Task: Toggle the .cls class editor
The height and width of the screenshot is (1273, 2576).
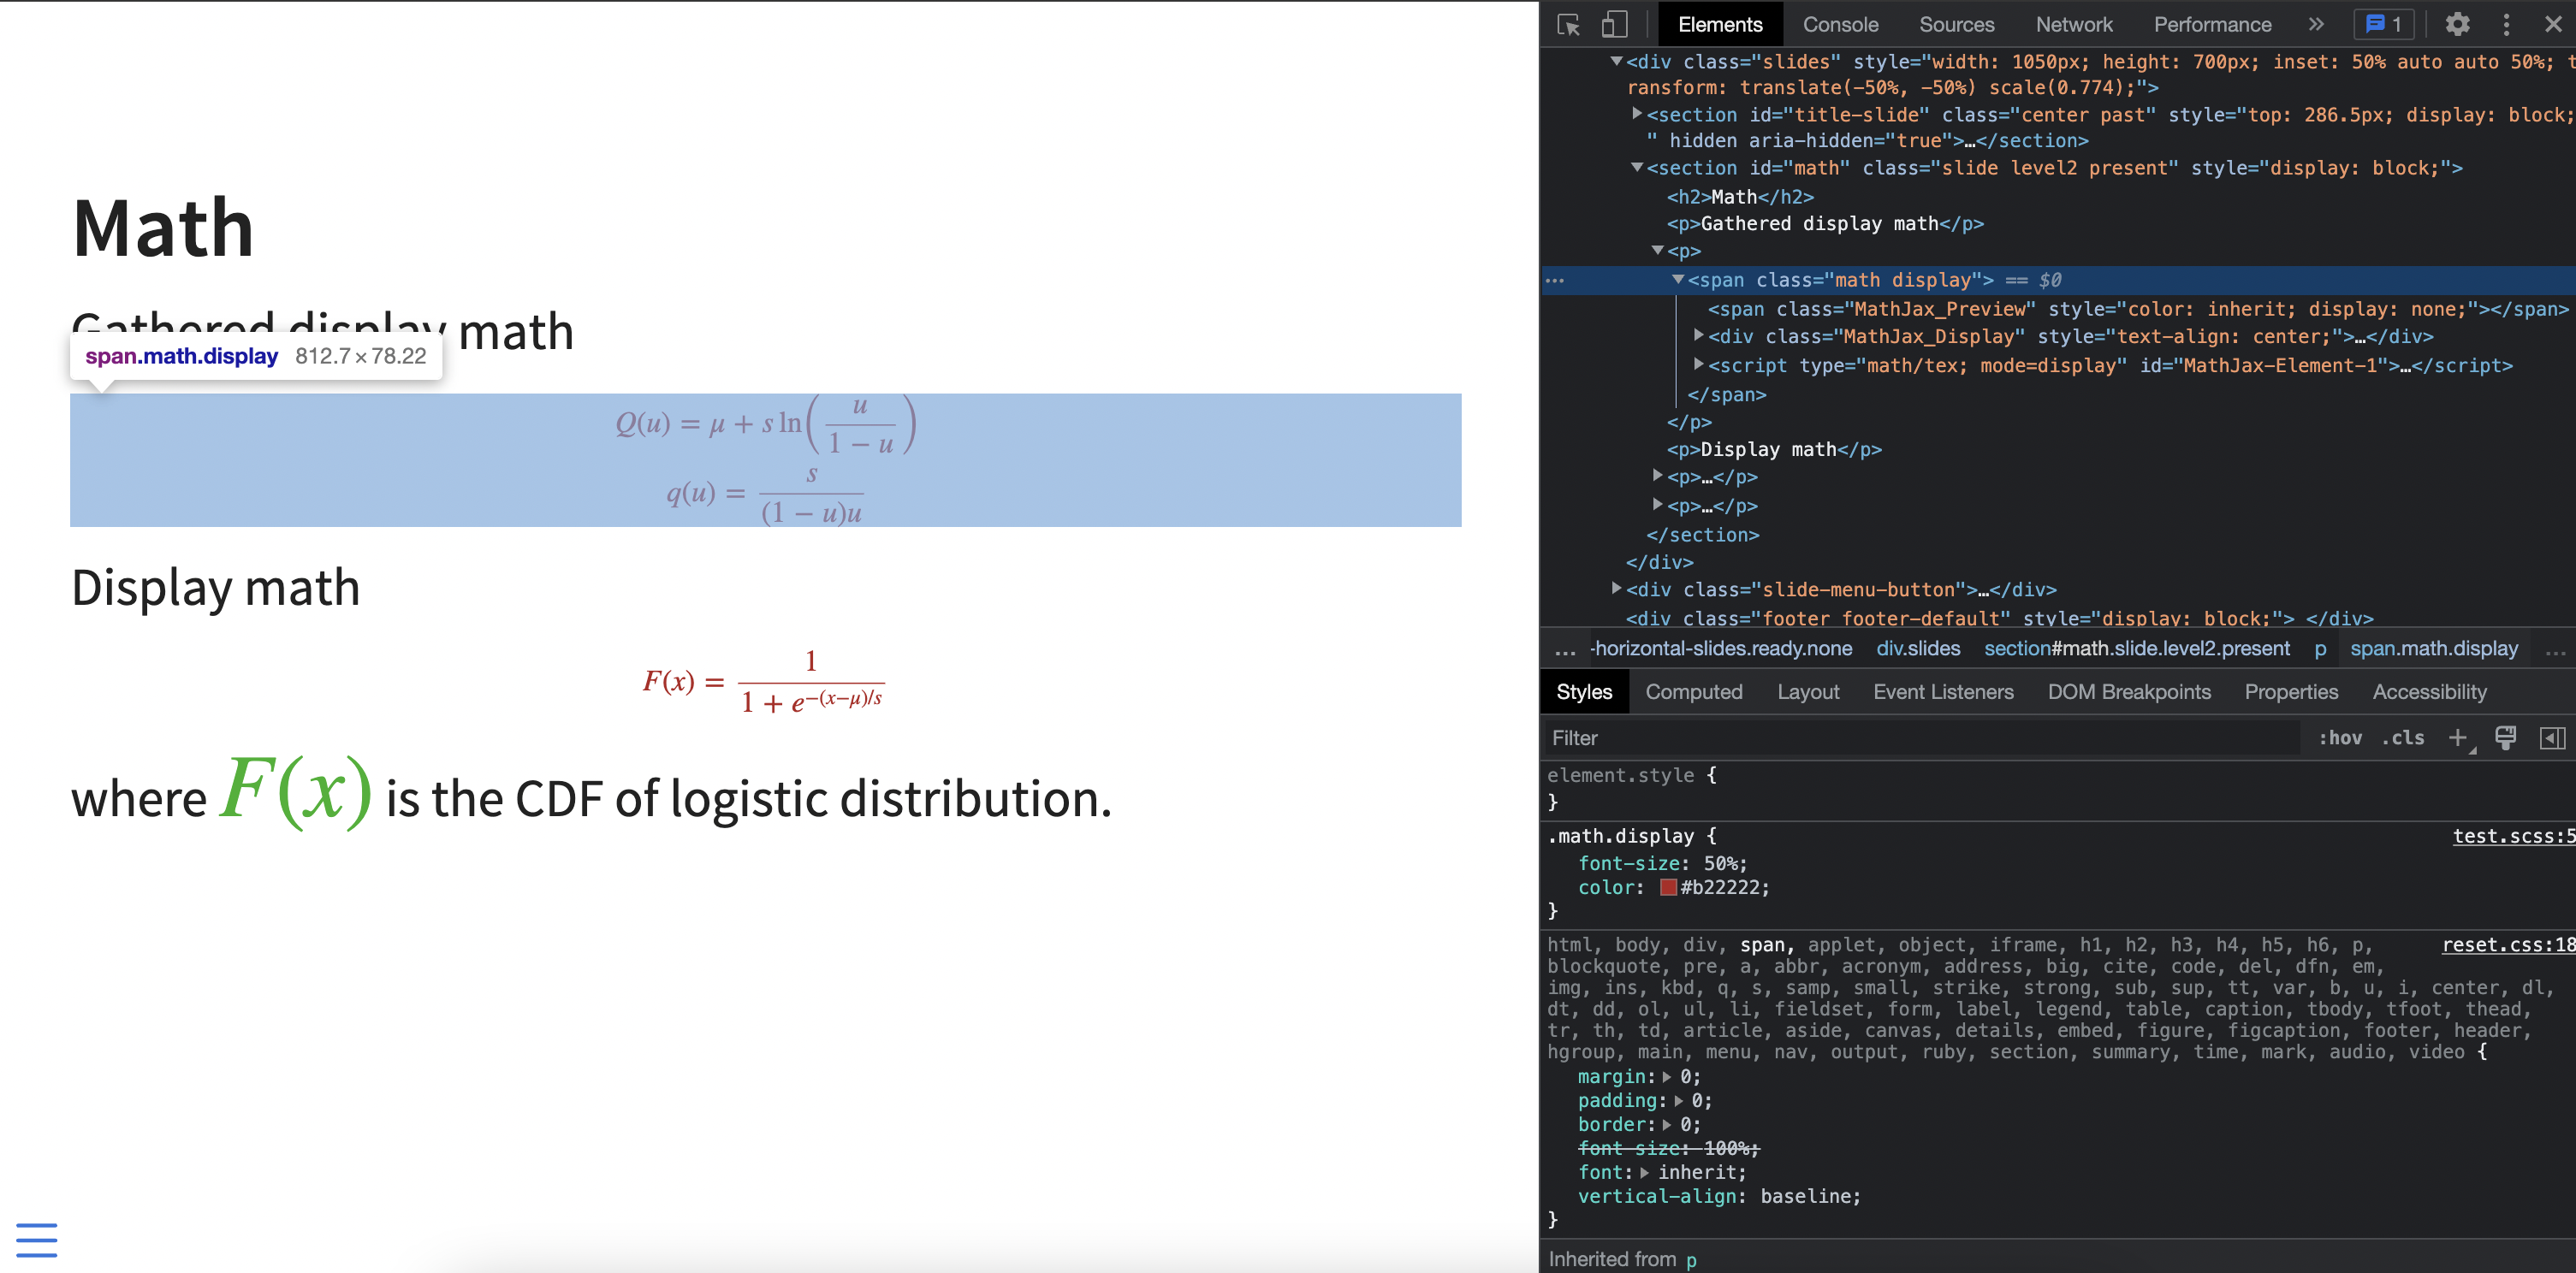Action: click(2403, 738)
